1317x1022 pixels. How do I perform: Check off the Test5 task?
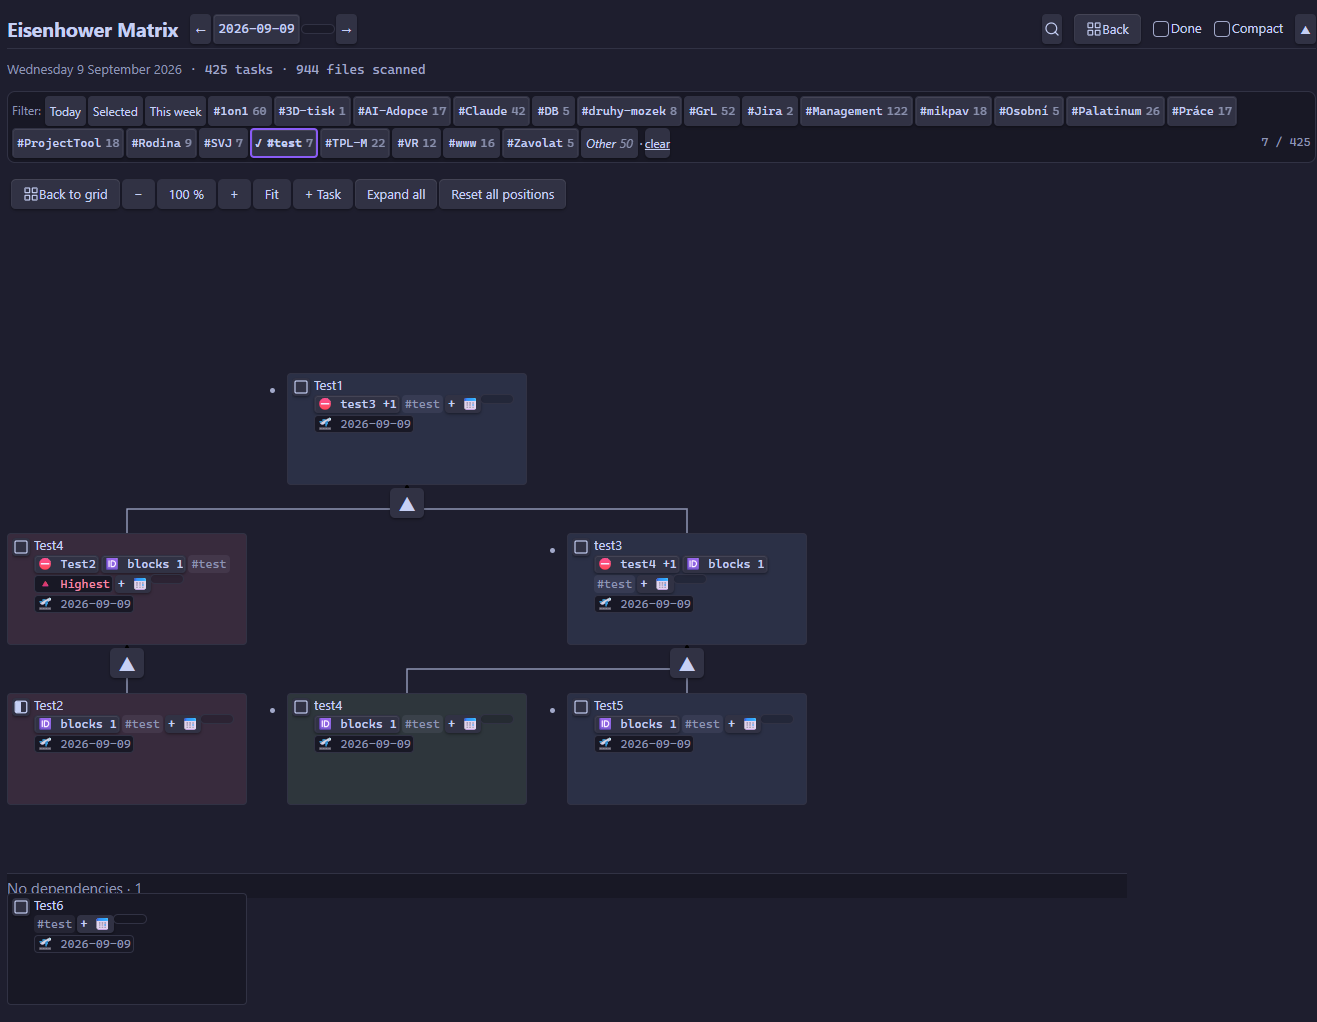coord(581,707)
